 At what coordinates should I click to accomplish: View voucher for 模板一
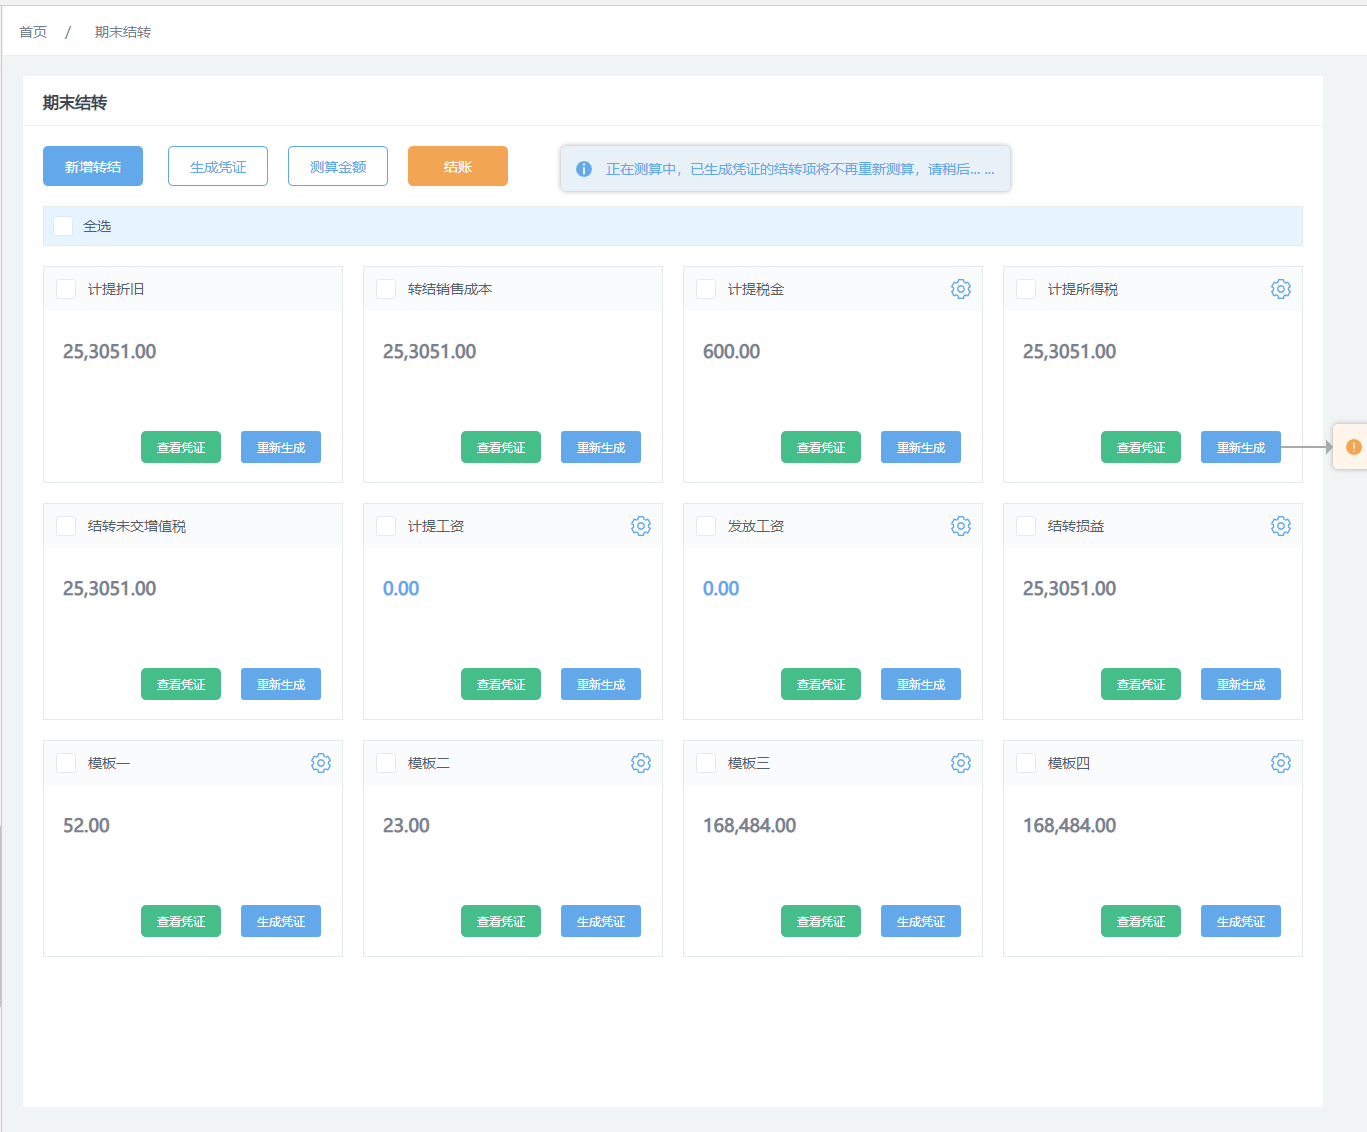(181, 921)
